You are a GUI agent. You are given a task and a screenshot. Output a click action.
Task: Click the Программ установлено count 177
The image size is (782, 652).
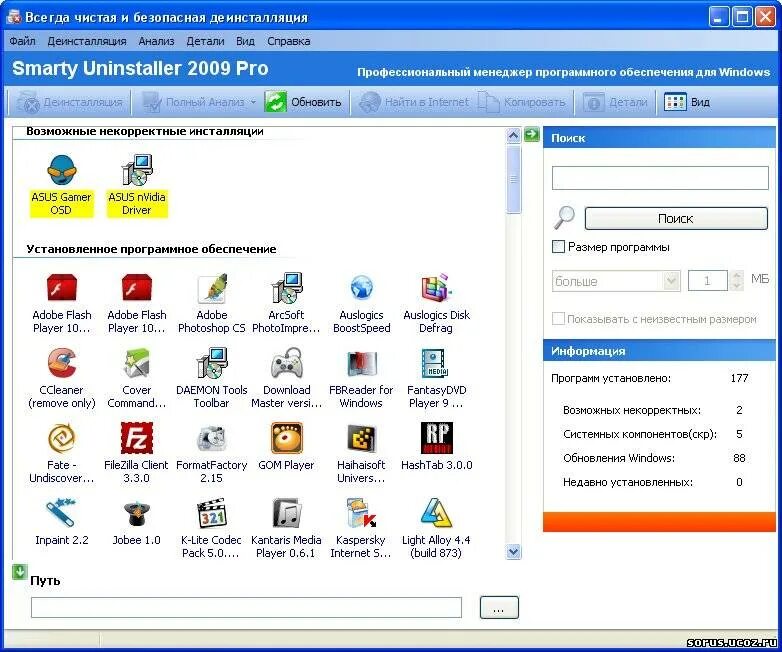[739, 378]
